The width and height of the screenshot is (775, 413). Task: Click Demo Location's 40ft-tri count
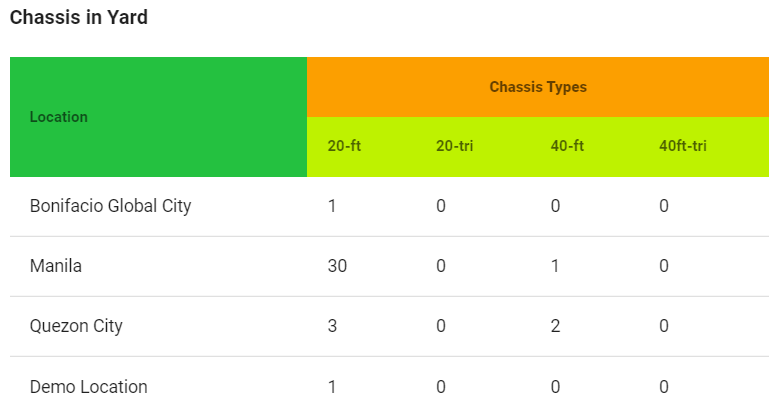[x=664, y=387]
